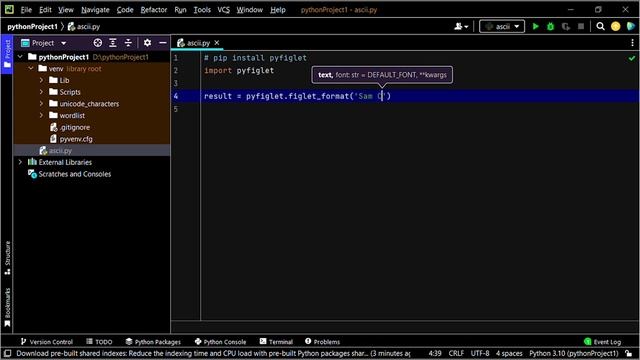This screenshot has width=640, height=360.
Task: Open the VCS menu
Action: 223,10
